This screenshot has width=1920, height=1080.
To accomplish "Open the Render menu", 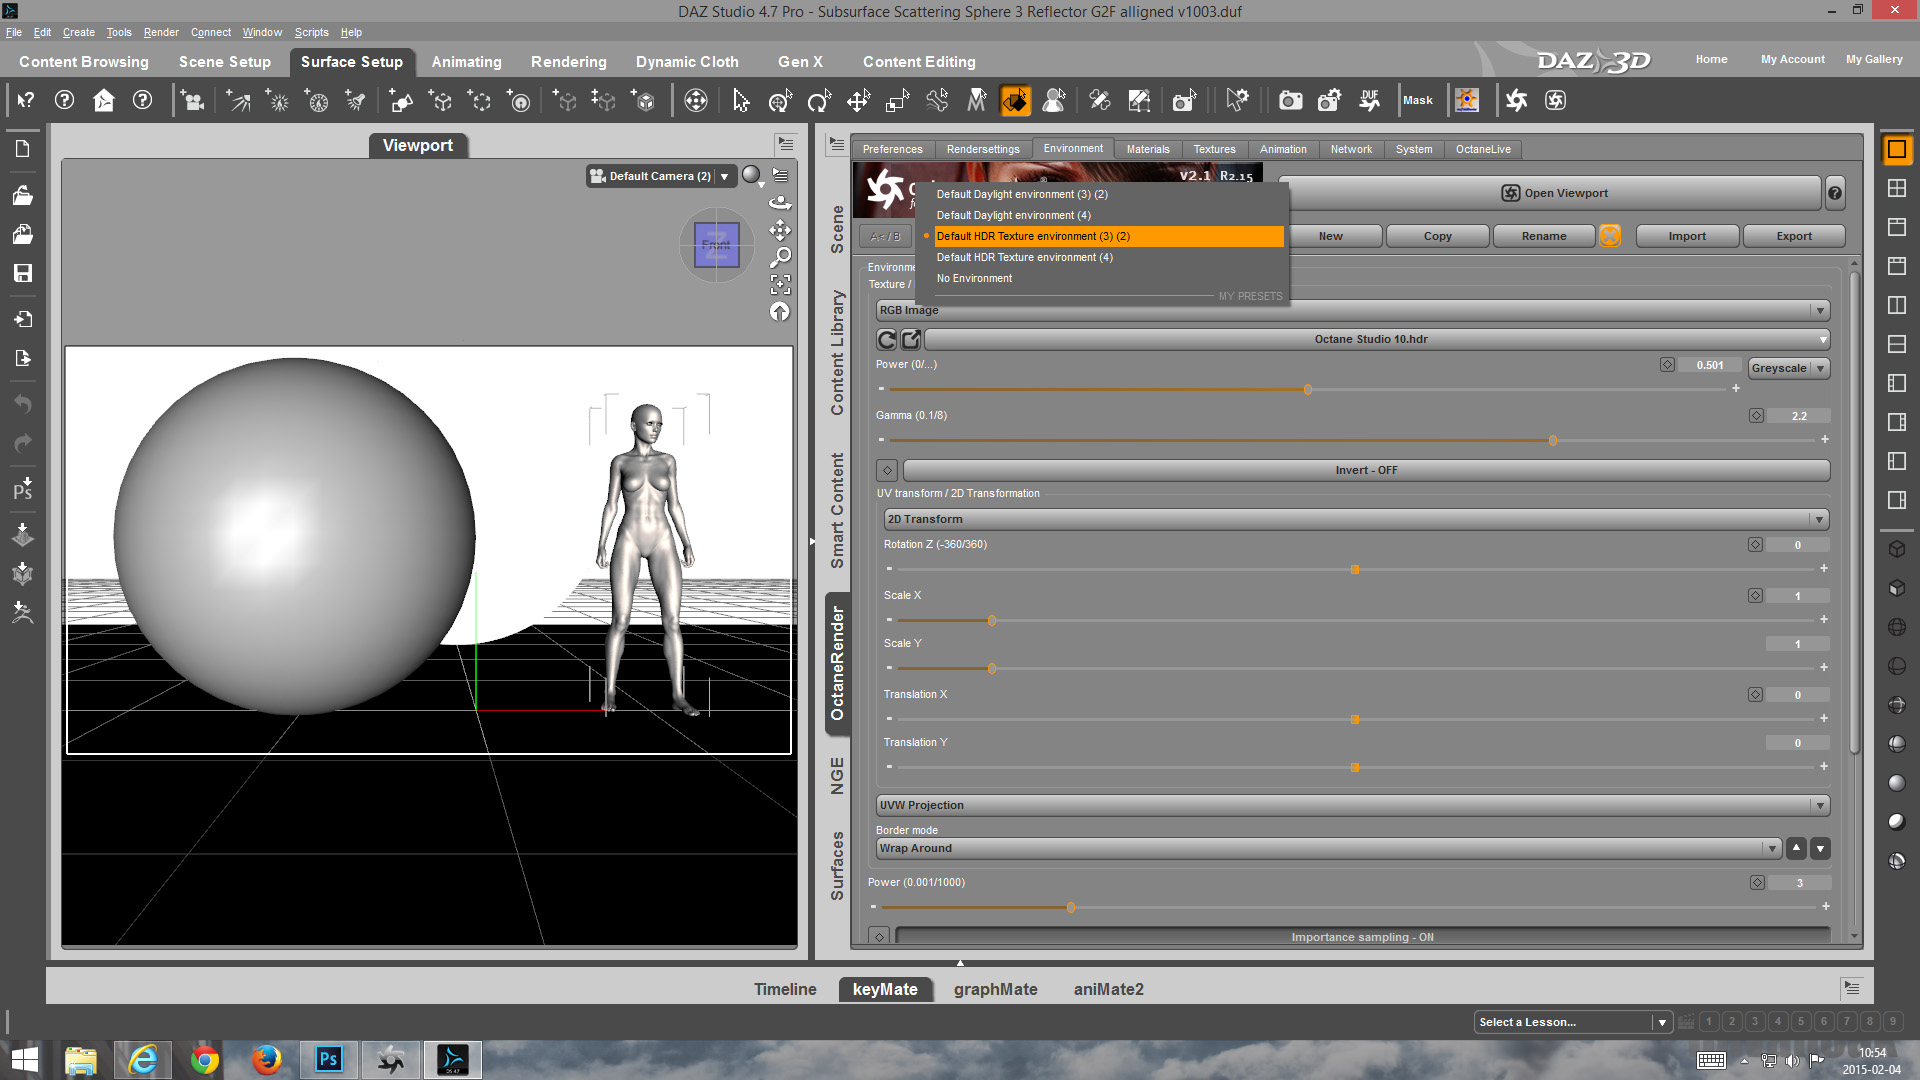I will pyautogui.click(x=160, y=32).
